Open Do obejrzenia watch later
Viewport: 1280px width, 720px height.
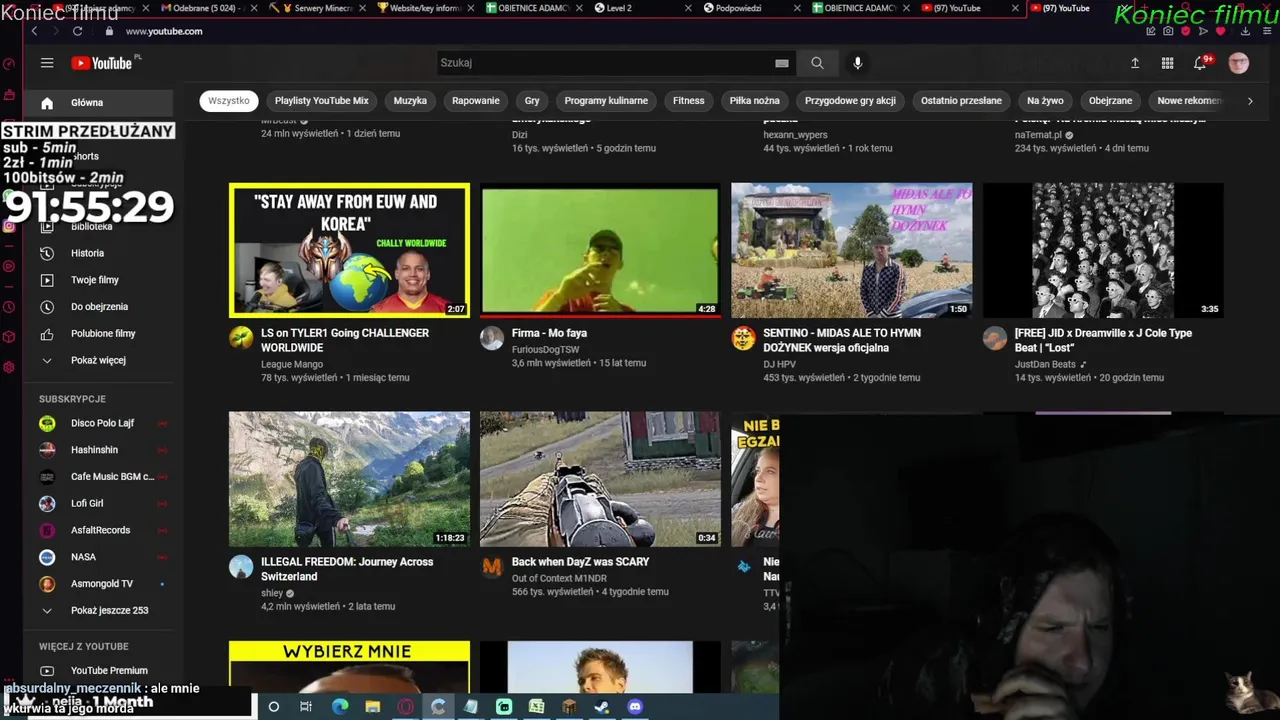pos(98,307)
